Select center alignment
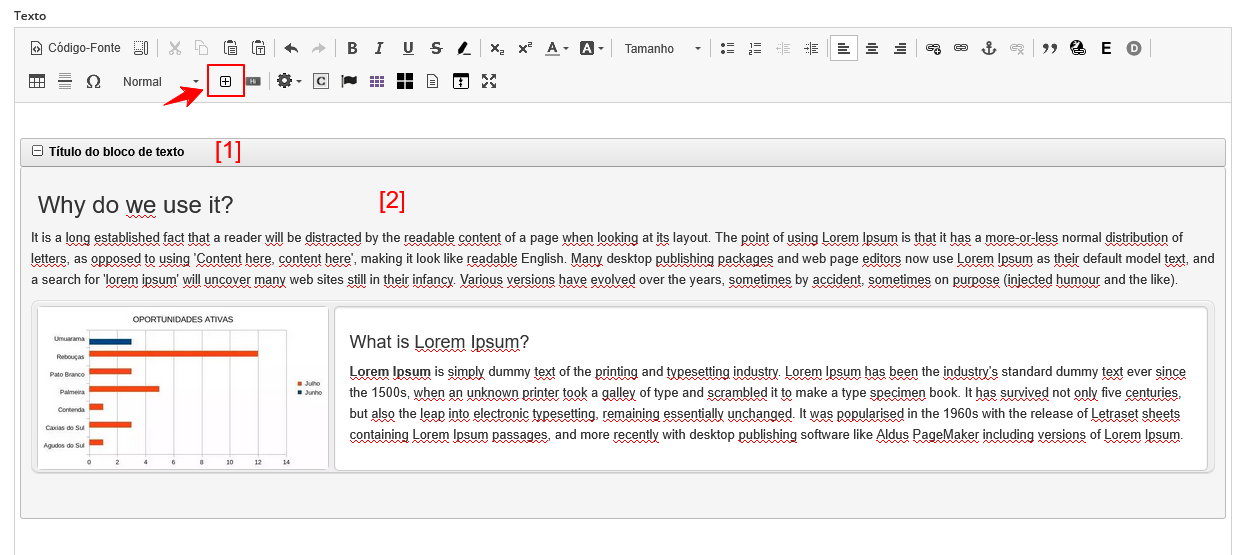This screenshot has height=555, width=1247. click(872, 48)
